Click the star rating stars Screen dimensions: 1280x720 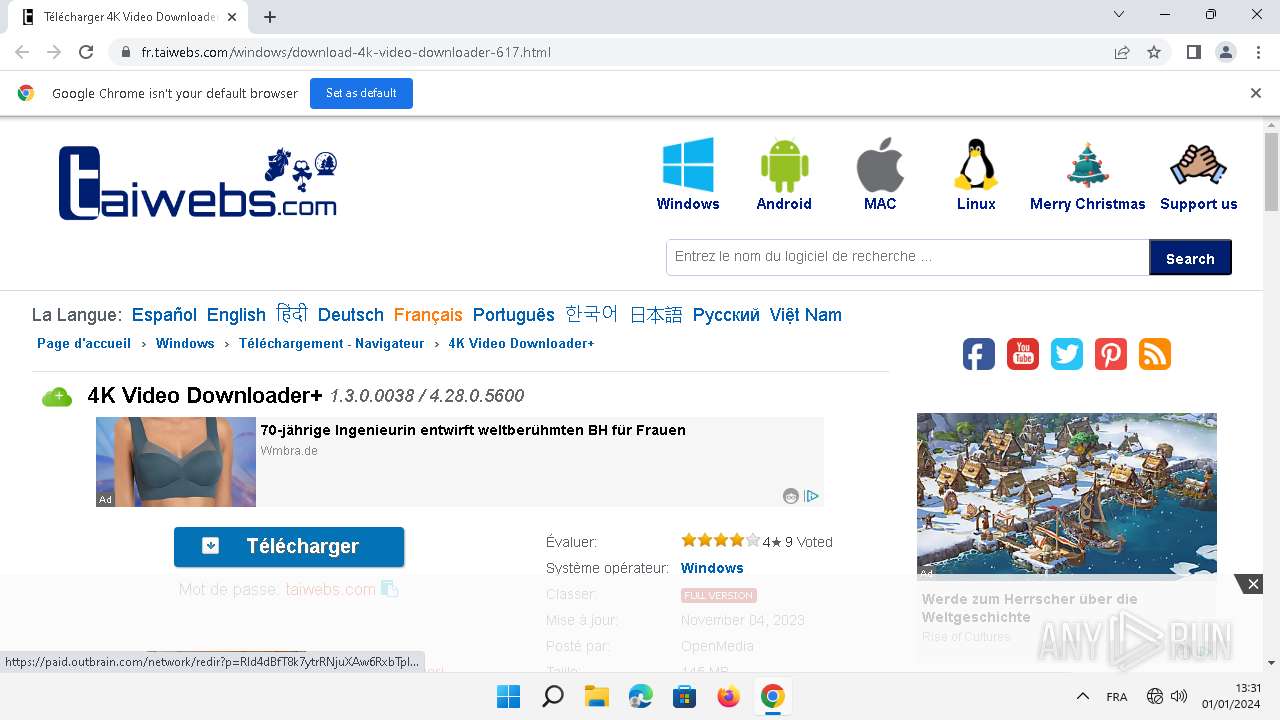720,541
